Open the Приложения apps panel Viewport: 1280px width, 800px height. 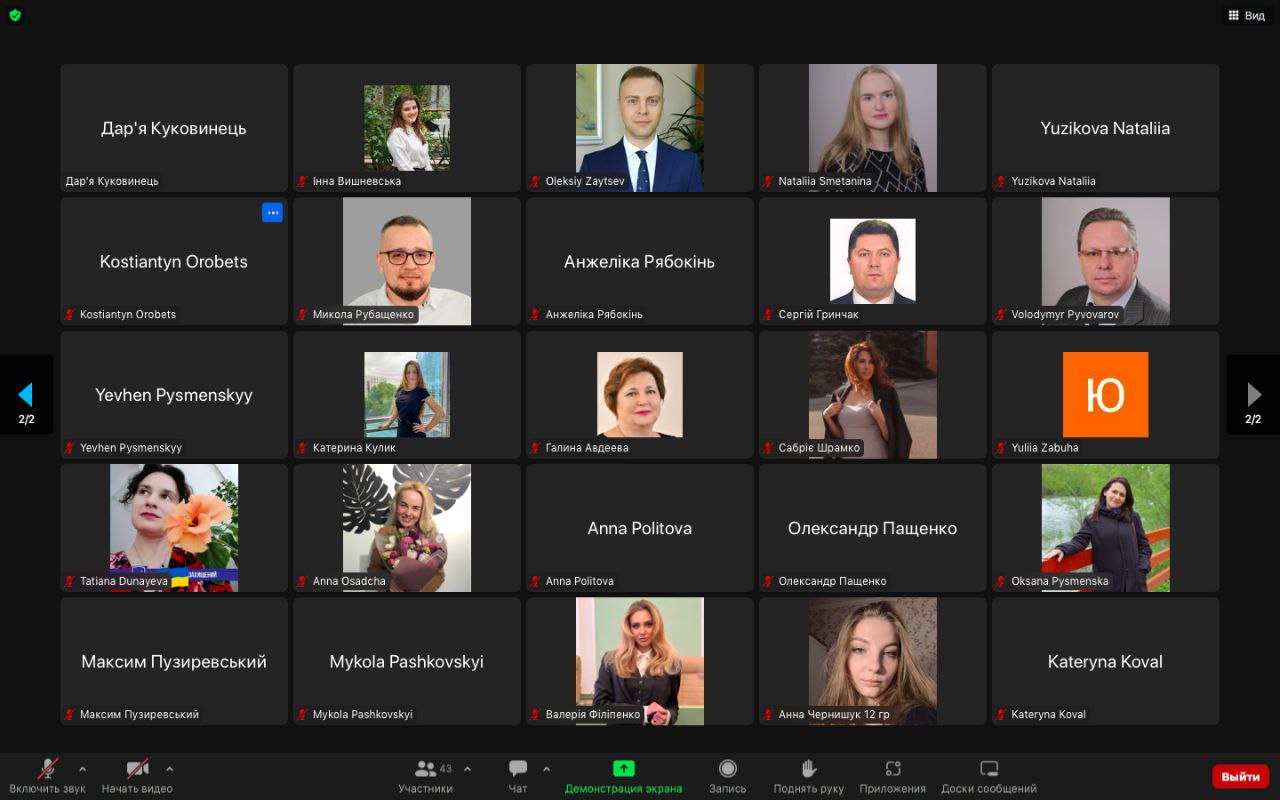892,776
